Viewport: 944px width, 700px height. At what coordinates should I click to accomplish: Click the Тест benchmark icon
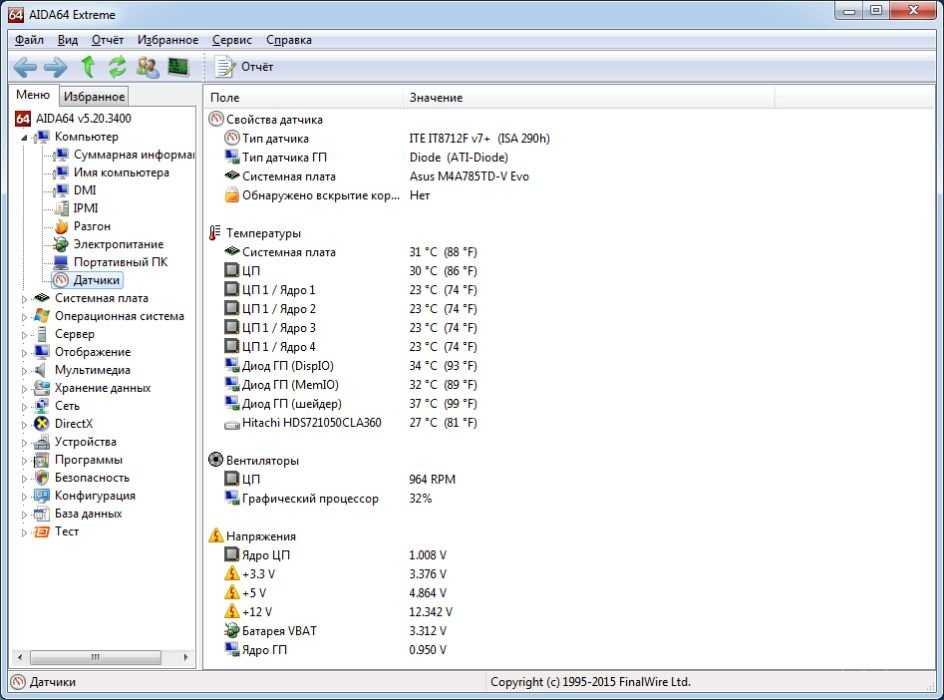click(x=42, y=532)
